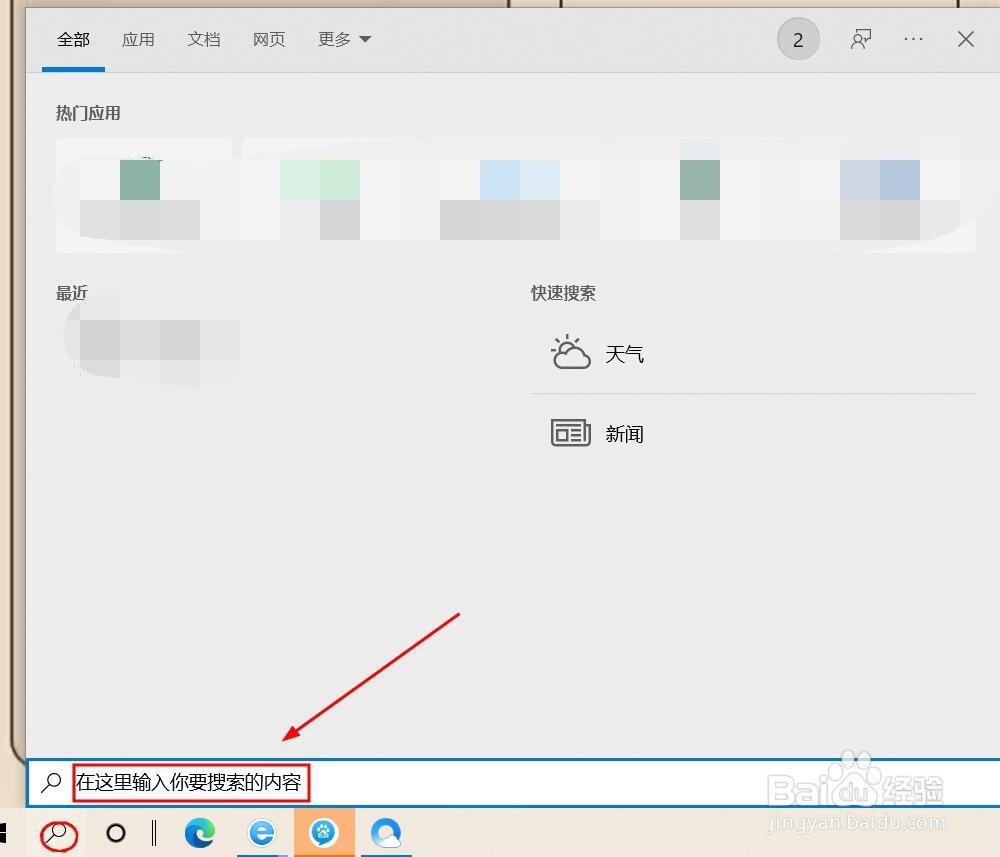Close the search panel
Screen dimensions: 1000x857
coord(966,40)
